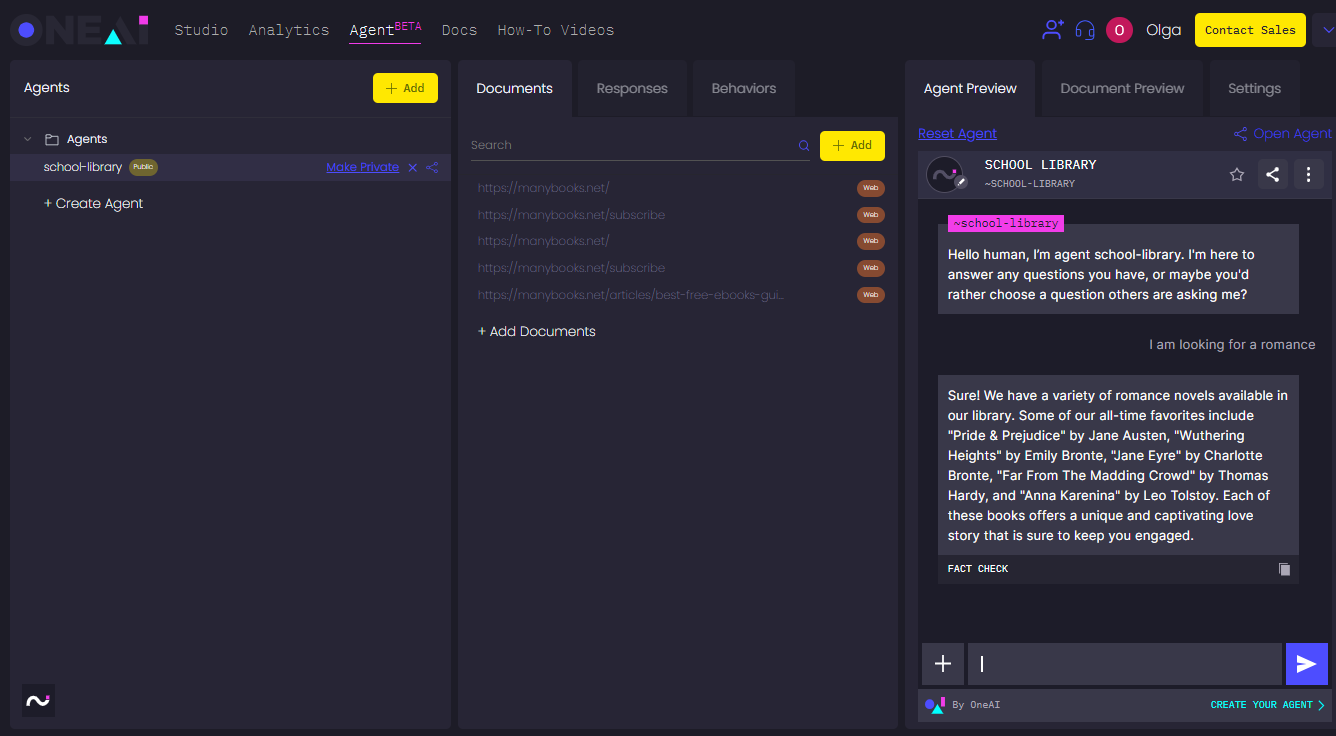Screen dimensions: 1336x736
Task: Open the headset support icon
Action: tap(1085, 30)
